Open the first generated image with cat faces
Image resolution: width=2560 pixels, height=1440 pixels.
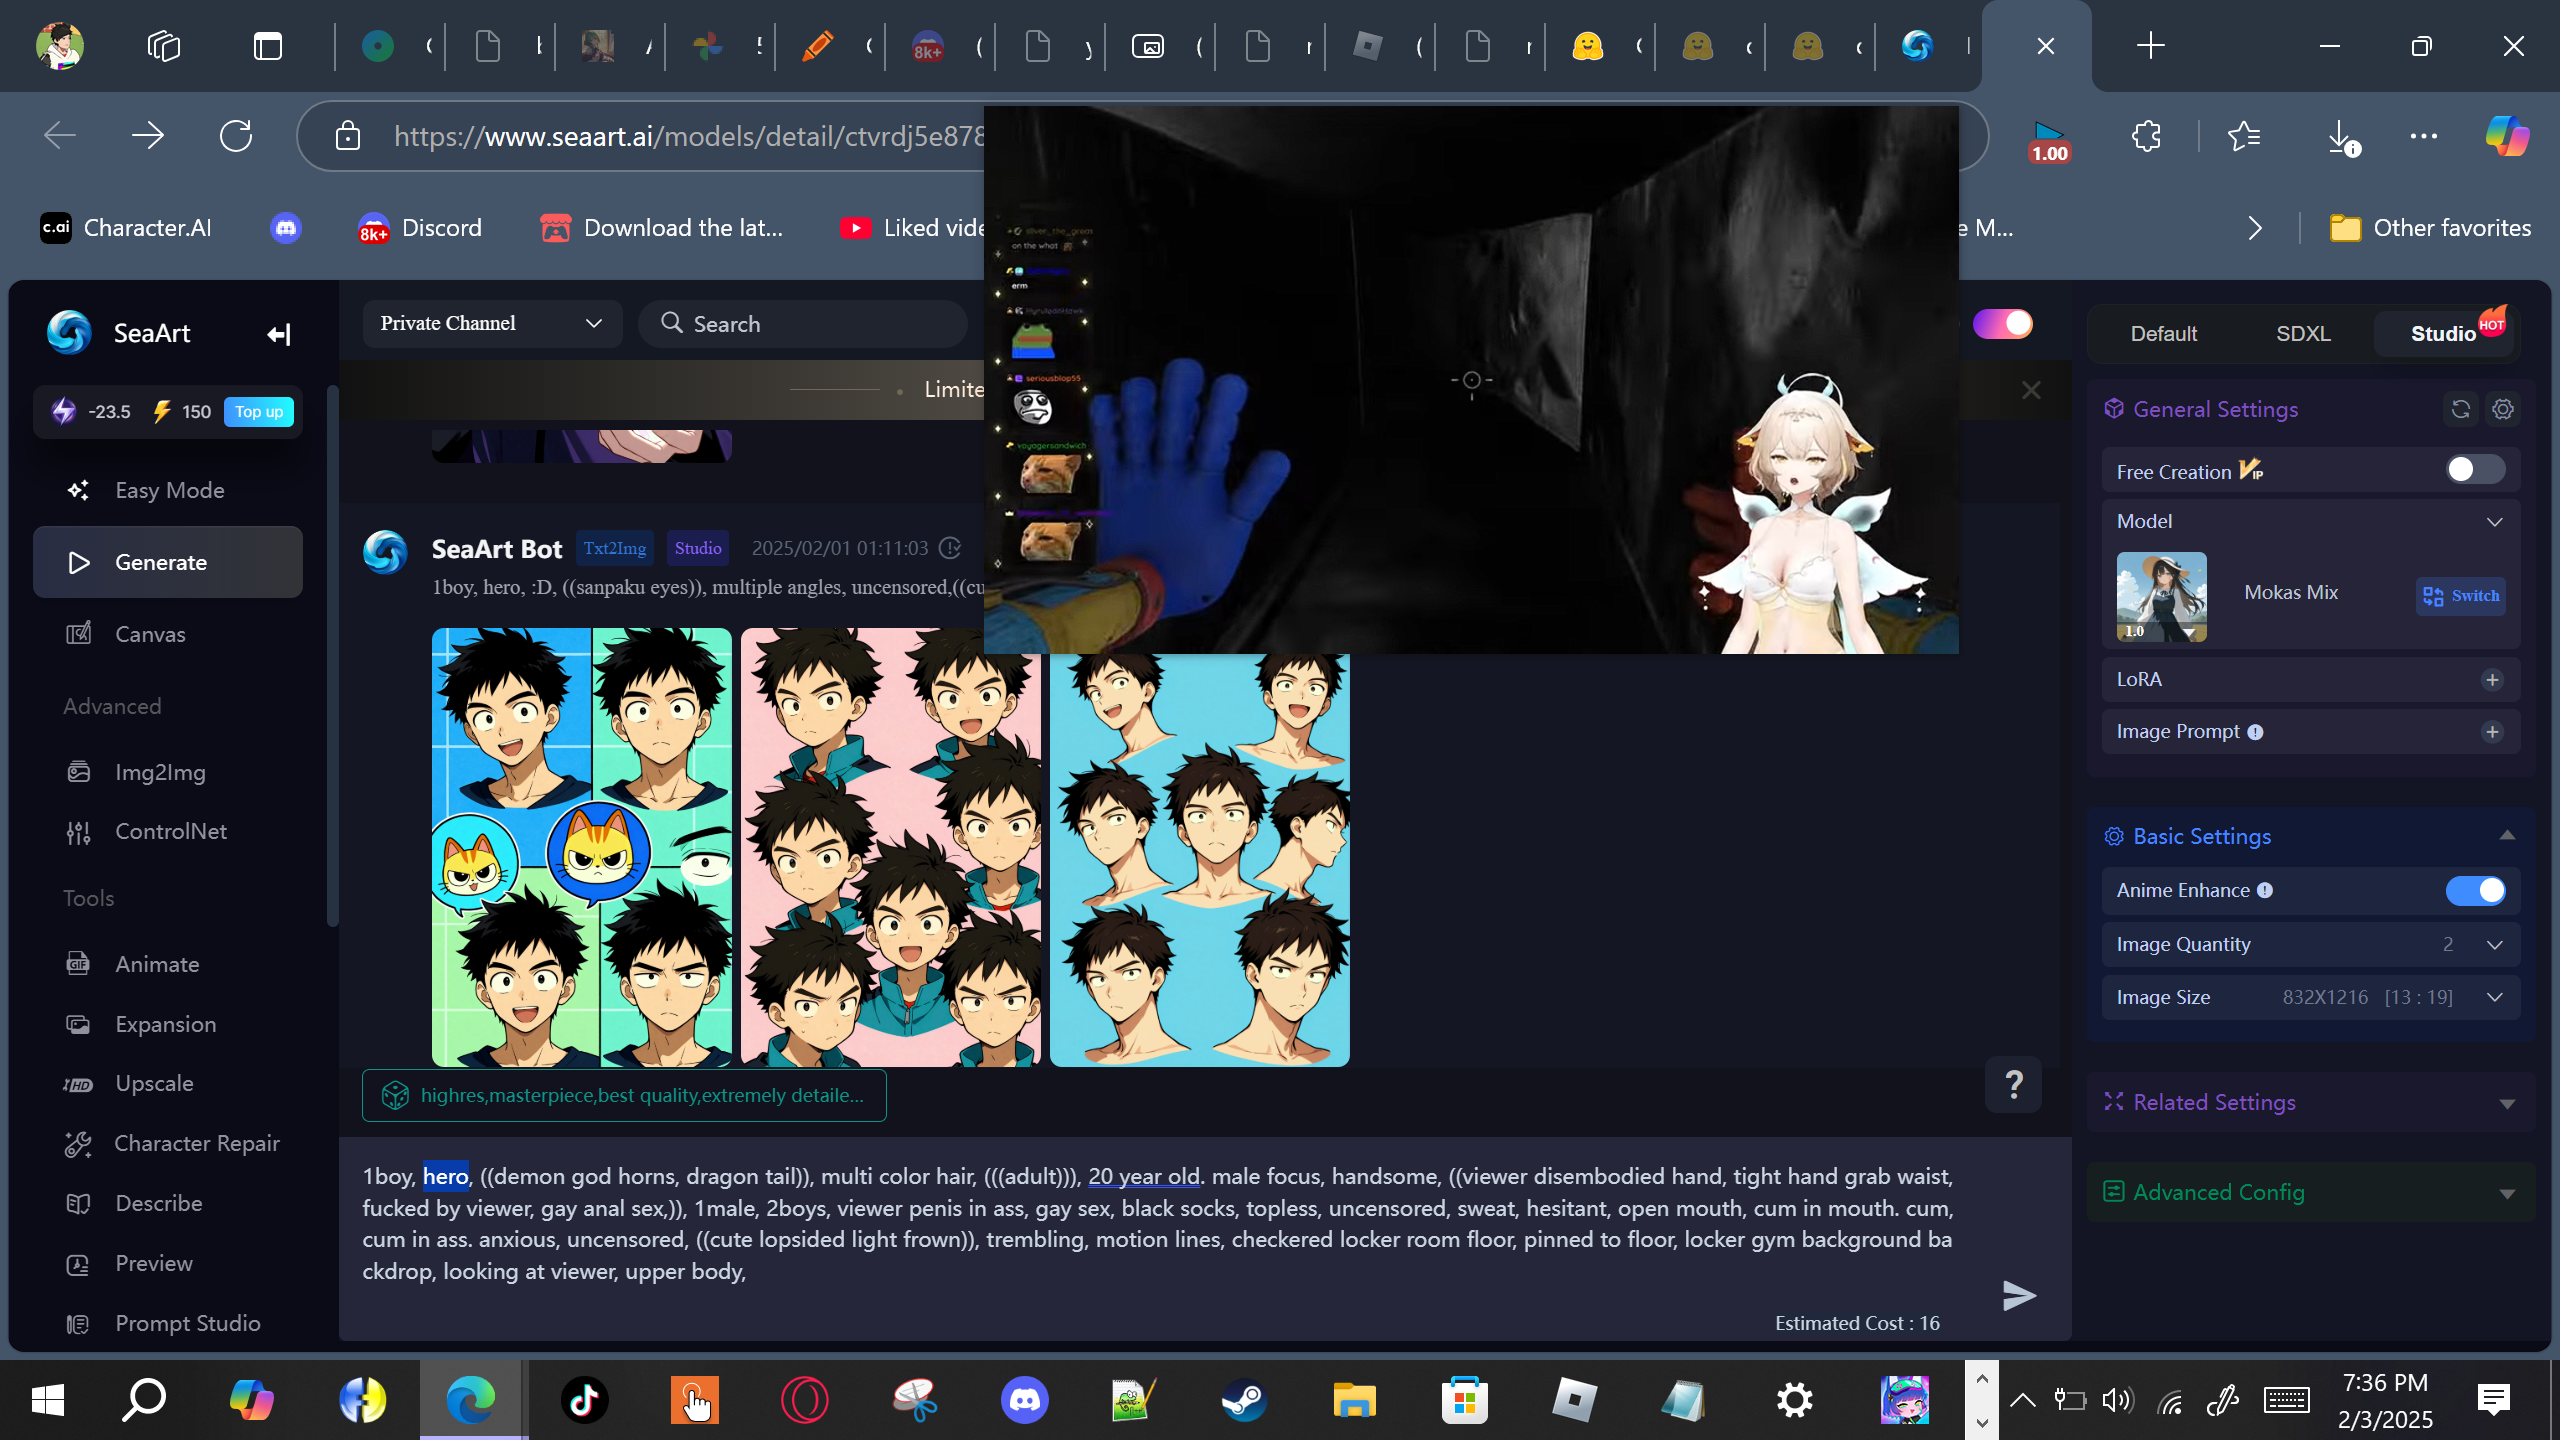pyautogui.click(x=581, y=847)
